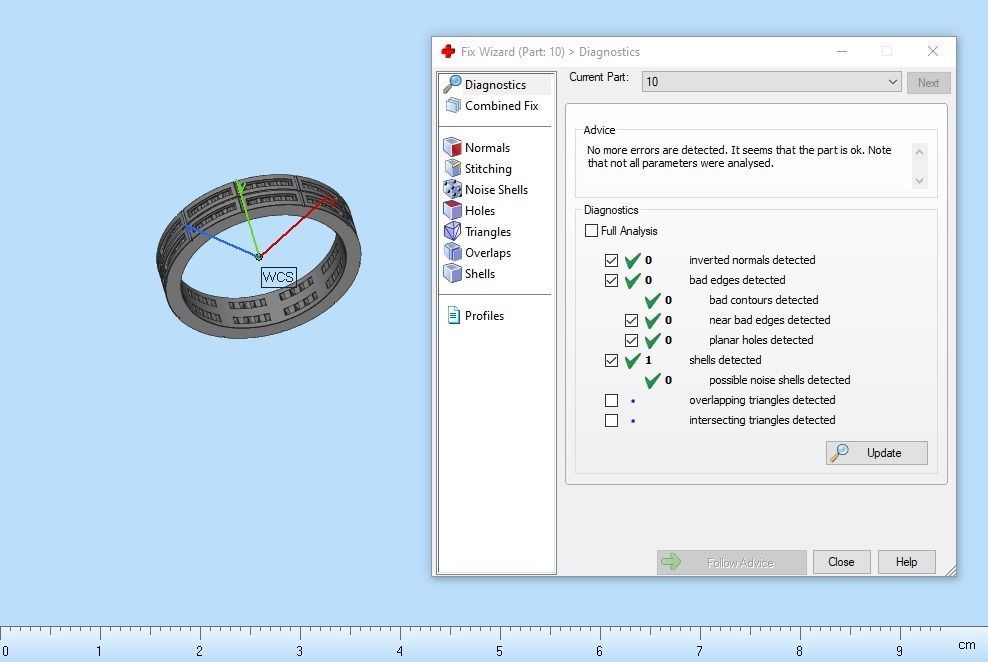Screen dimensions: 988x662
Task: Open Help for the Fix Wizard
Action: 906,562
